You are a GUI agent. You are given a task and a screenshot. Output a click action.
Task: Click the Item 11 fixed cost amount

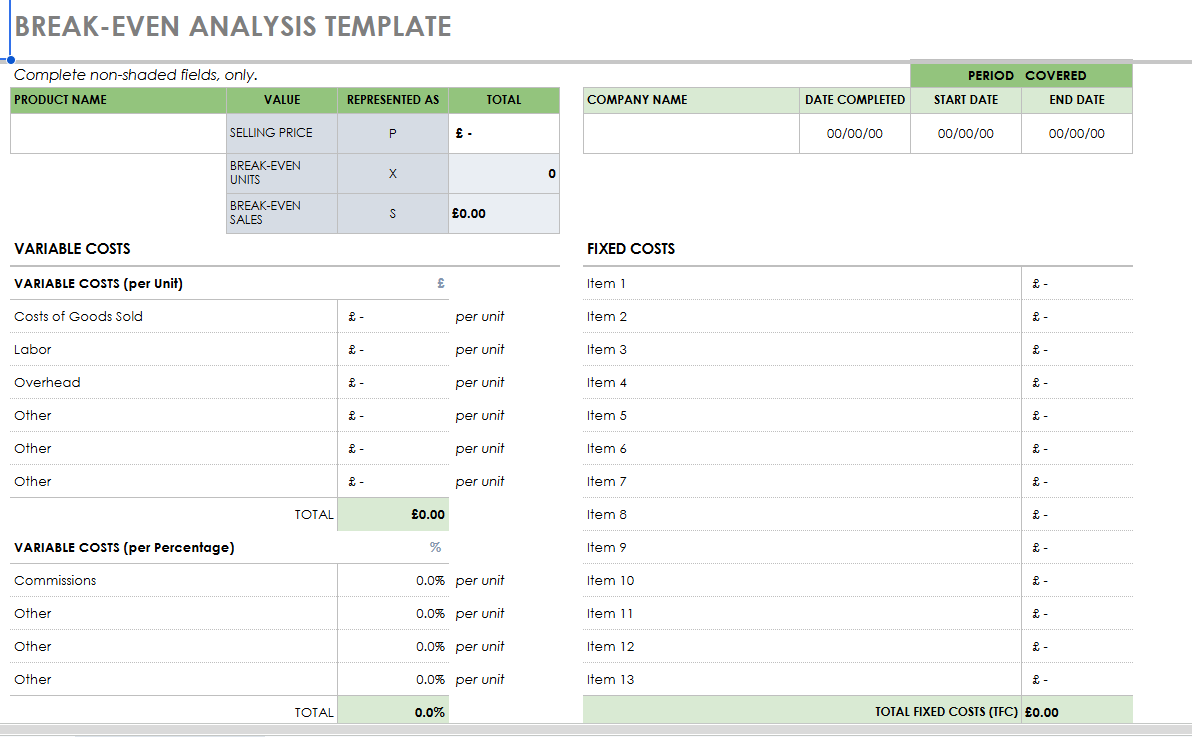(x=1076, y=614)
